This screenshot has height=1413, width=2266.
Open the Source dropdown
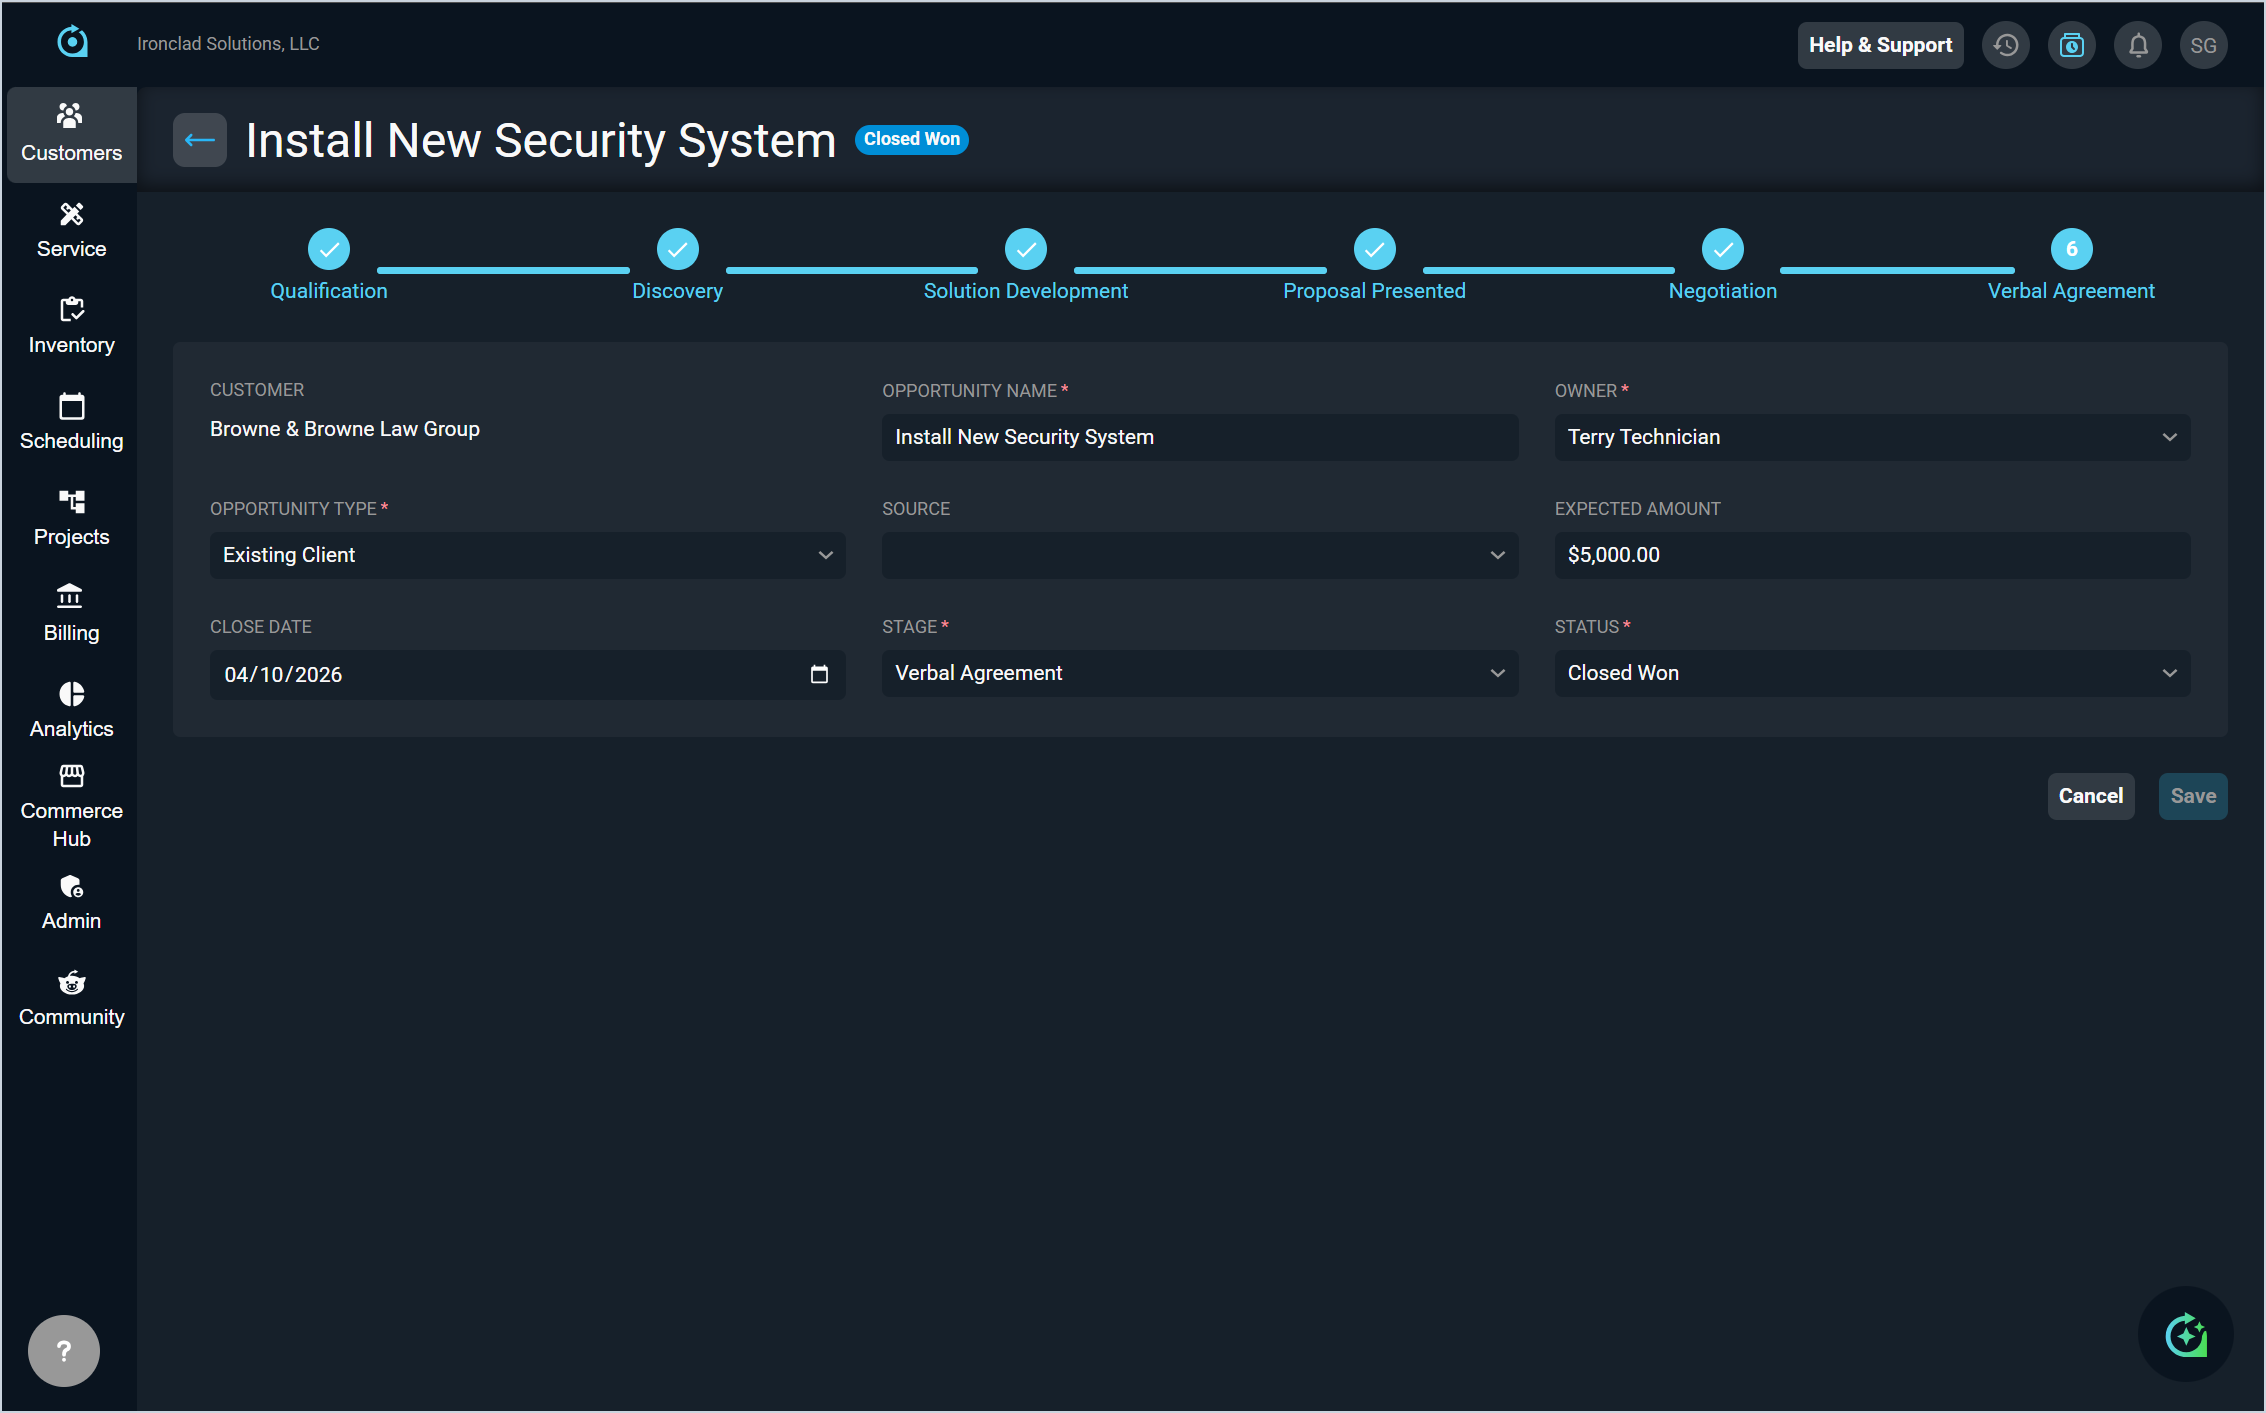coord(1199,555)
